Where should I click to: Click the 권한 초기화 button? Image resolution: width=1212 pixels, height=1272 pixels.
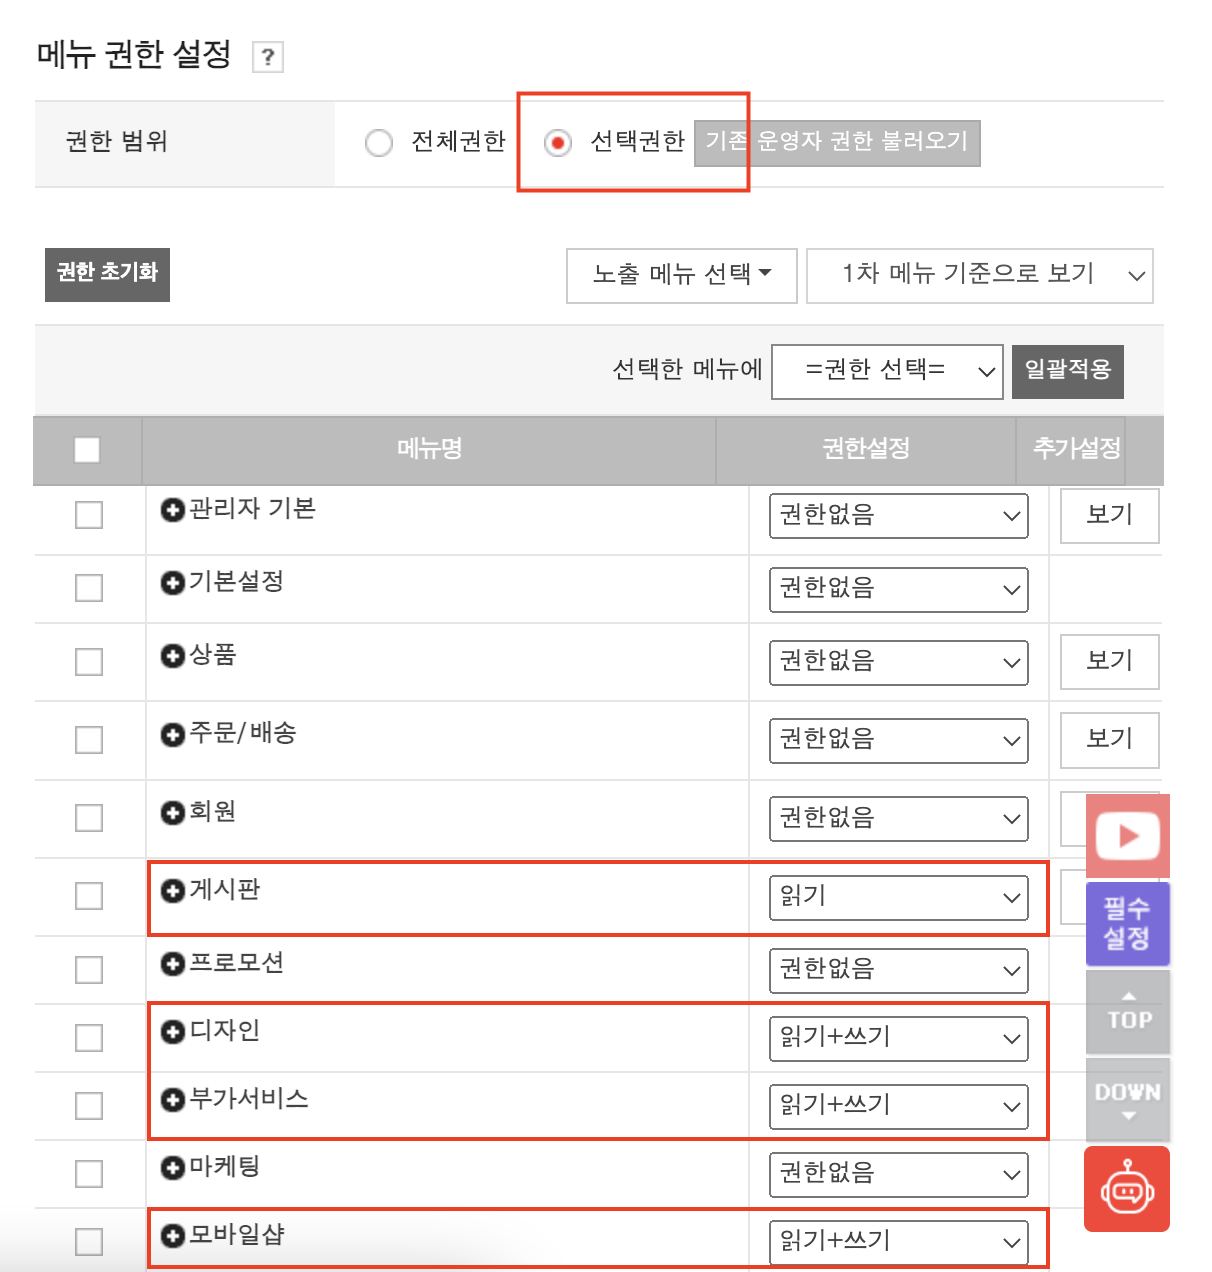(107, 274)
